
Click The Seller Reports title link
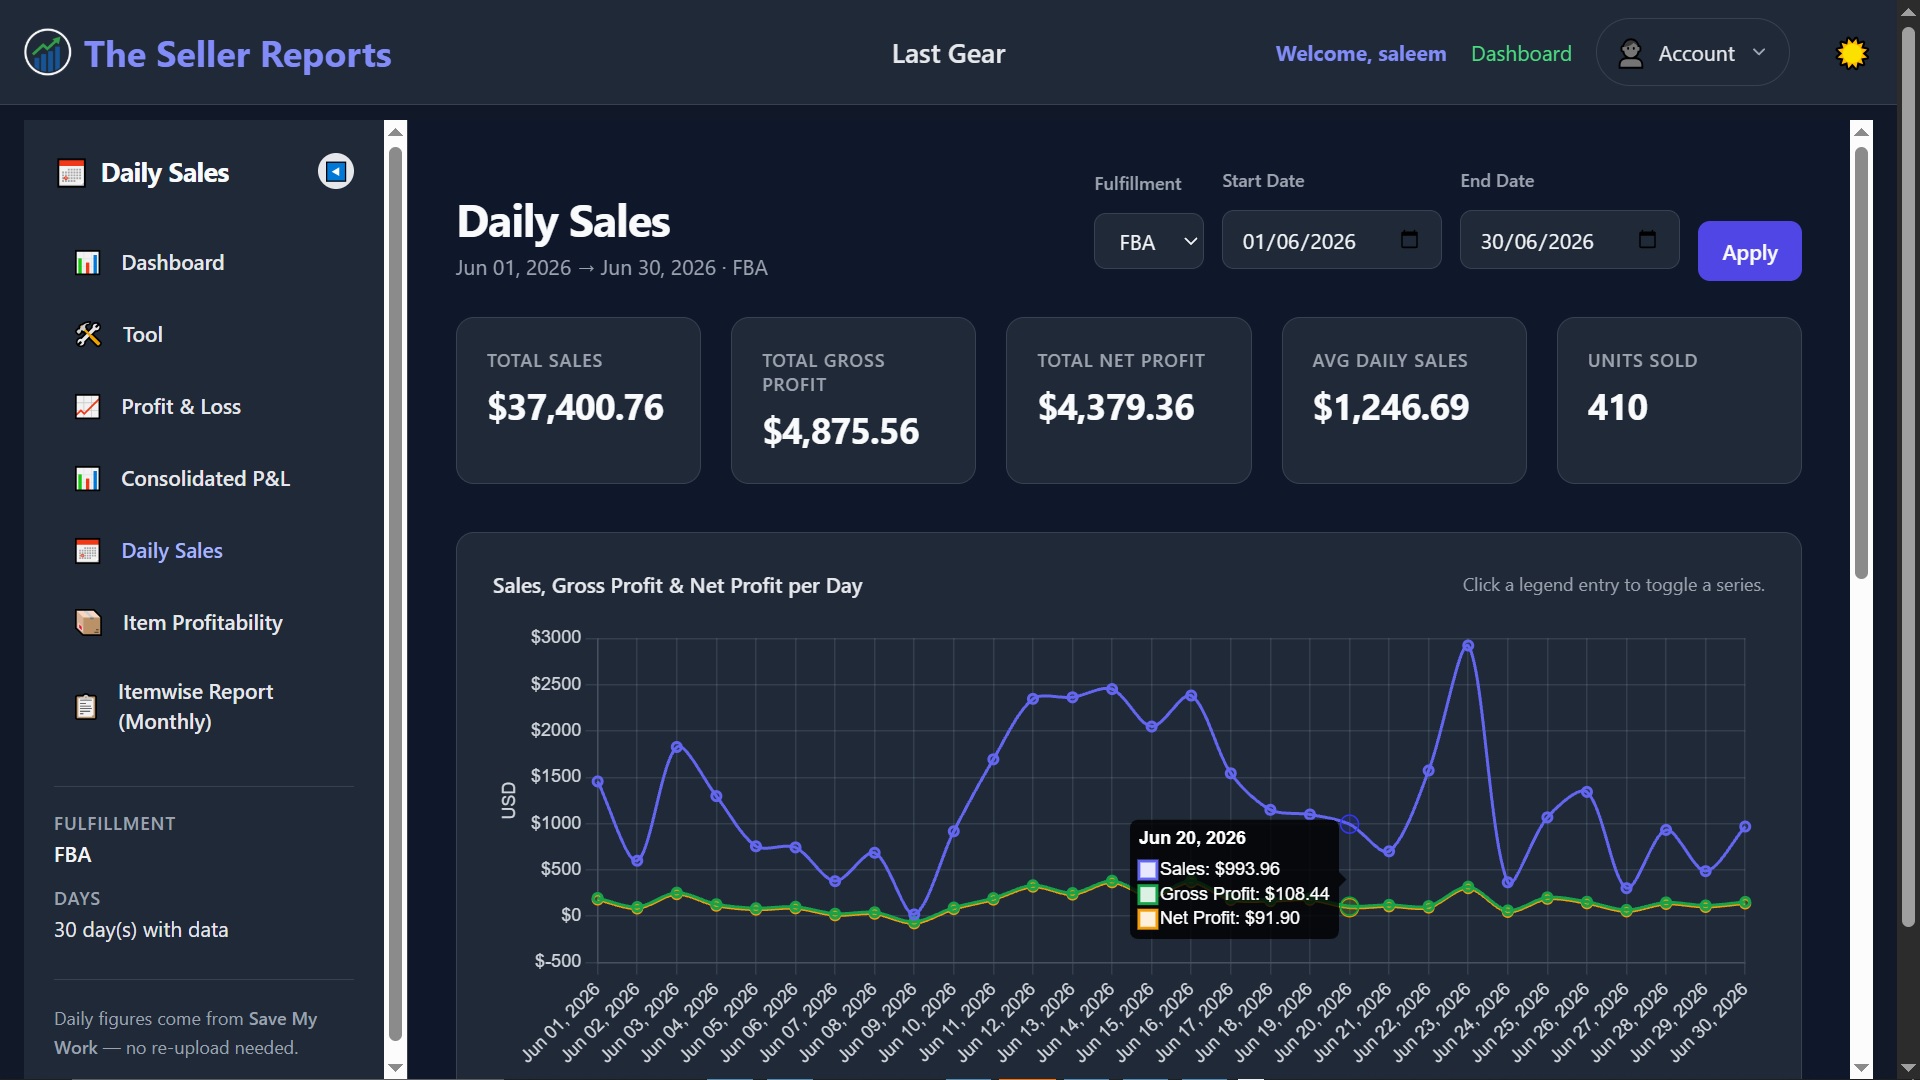pyautogui.click(x=238, y=54)
